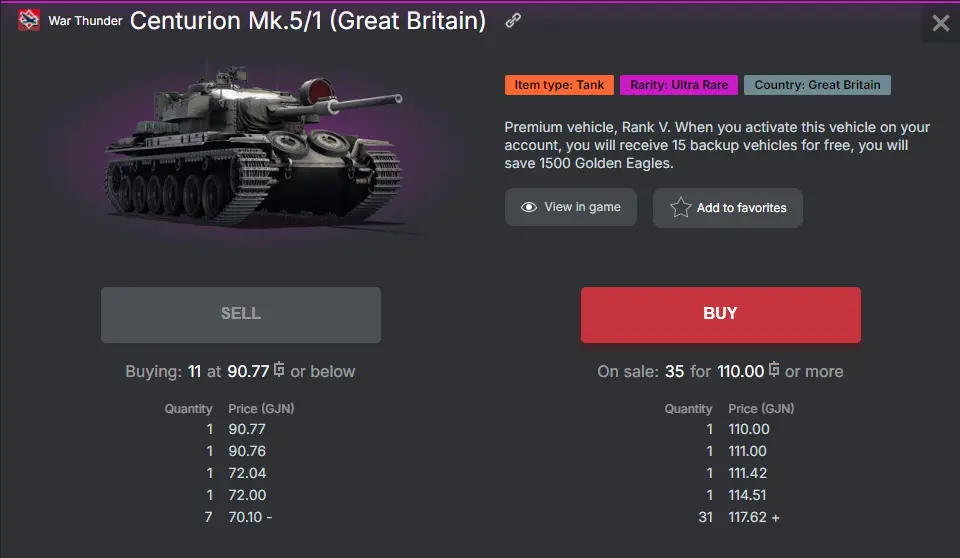The width and height of the screenshot is (960, 558).
Task: Open View in game button
Action: click(x=570, y=207)
